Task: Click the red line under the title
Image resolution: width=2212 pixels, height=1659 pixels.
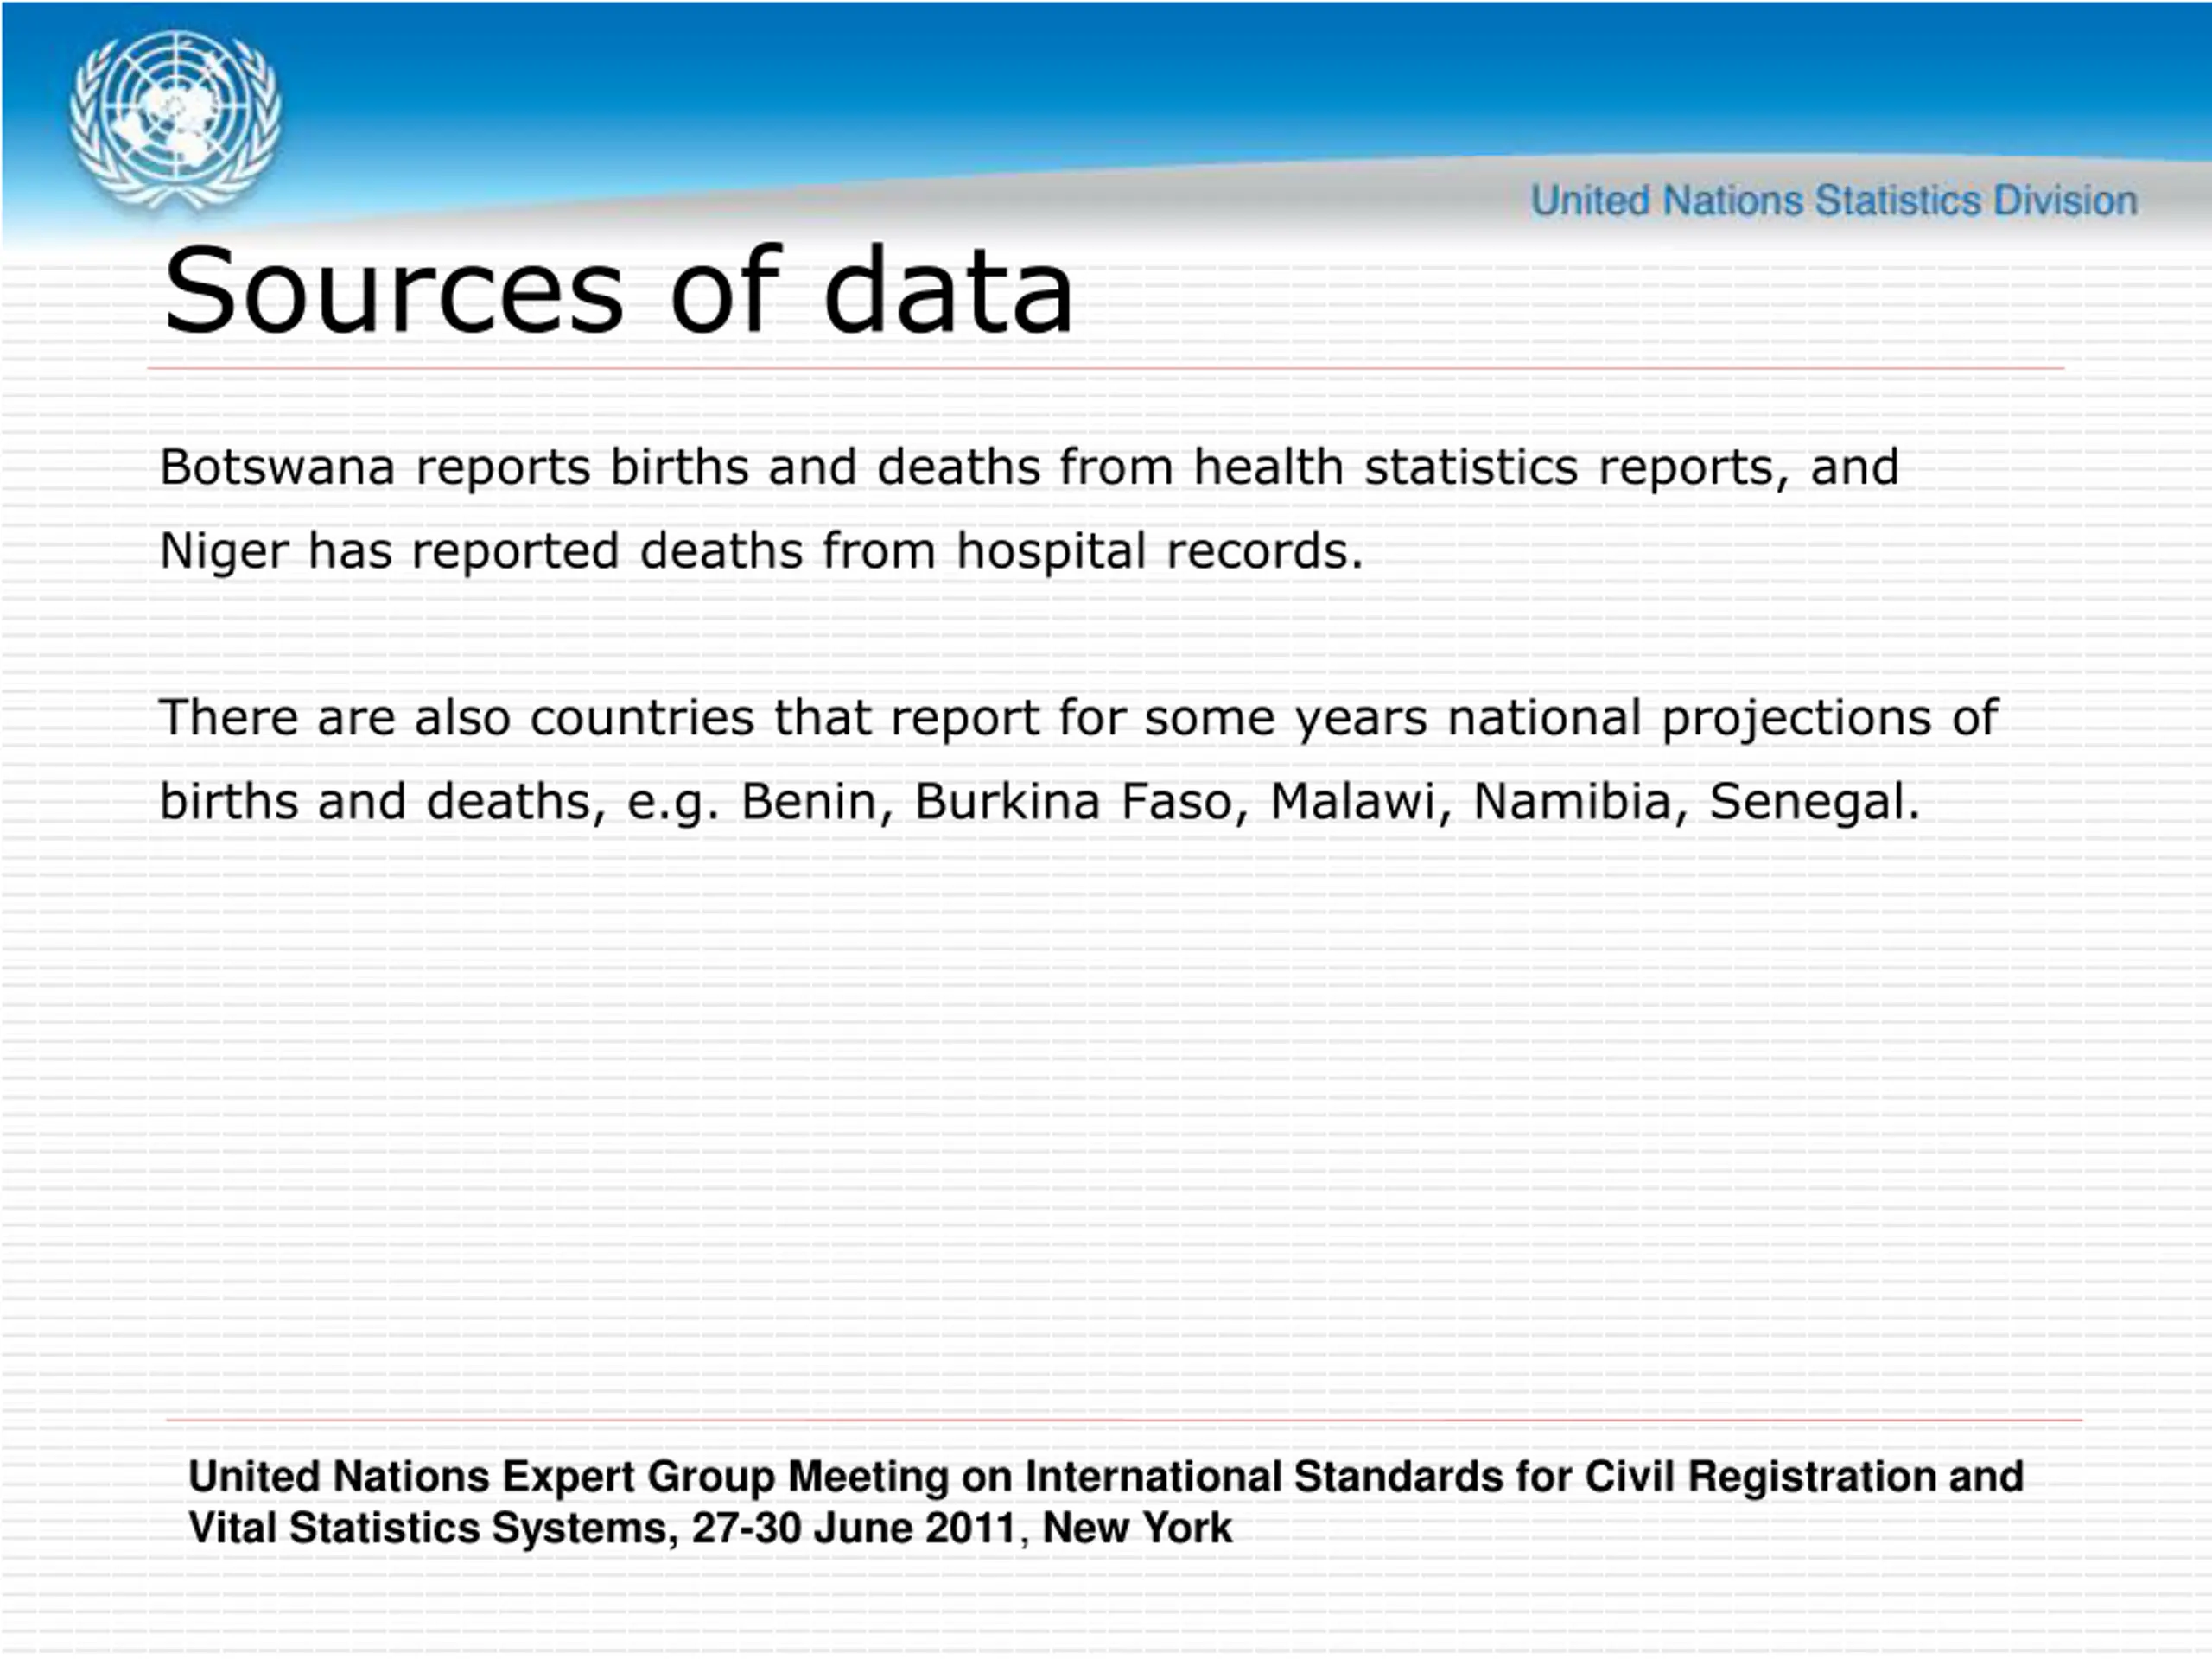Action: (1106, 368)
